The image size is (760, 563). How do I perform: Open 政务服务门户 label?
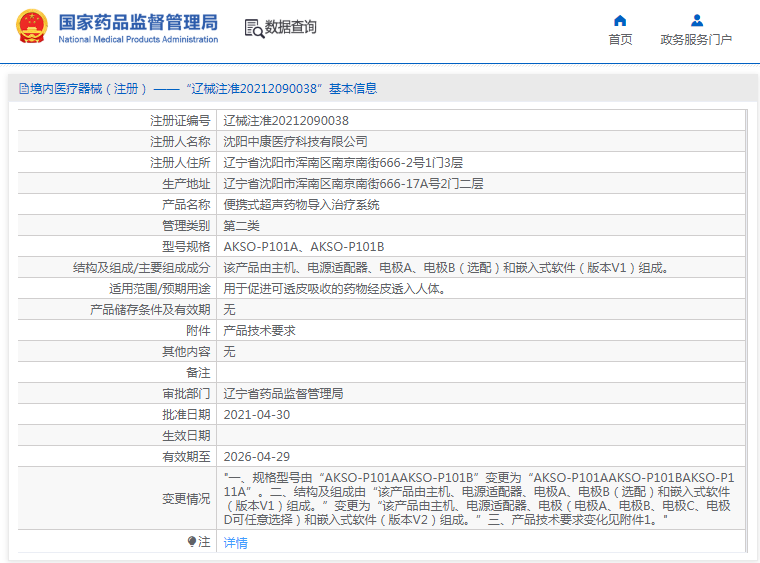point(696,40)
